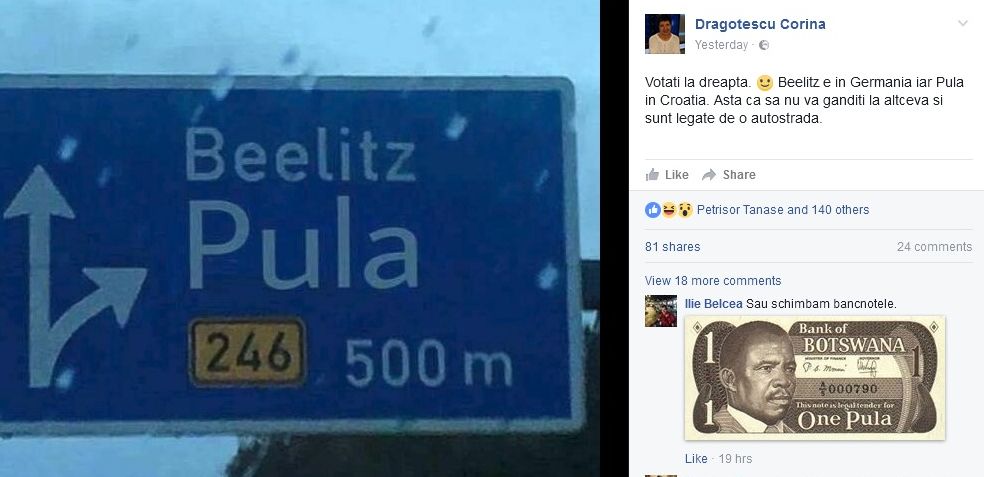This screenshot has width=984, height=477.
Task: Open the Botswana One Pula banknote image
Action: coord(815,378)
